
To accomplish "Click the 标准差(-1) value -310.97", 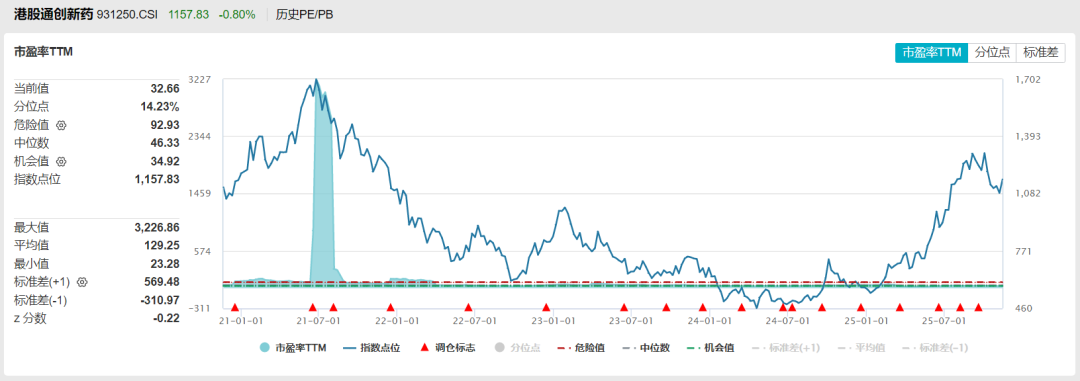I will click(x=161, y=300).
